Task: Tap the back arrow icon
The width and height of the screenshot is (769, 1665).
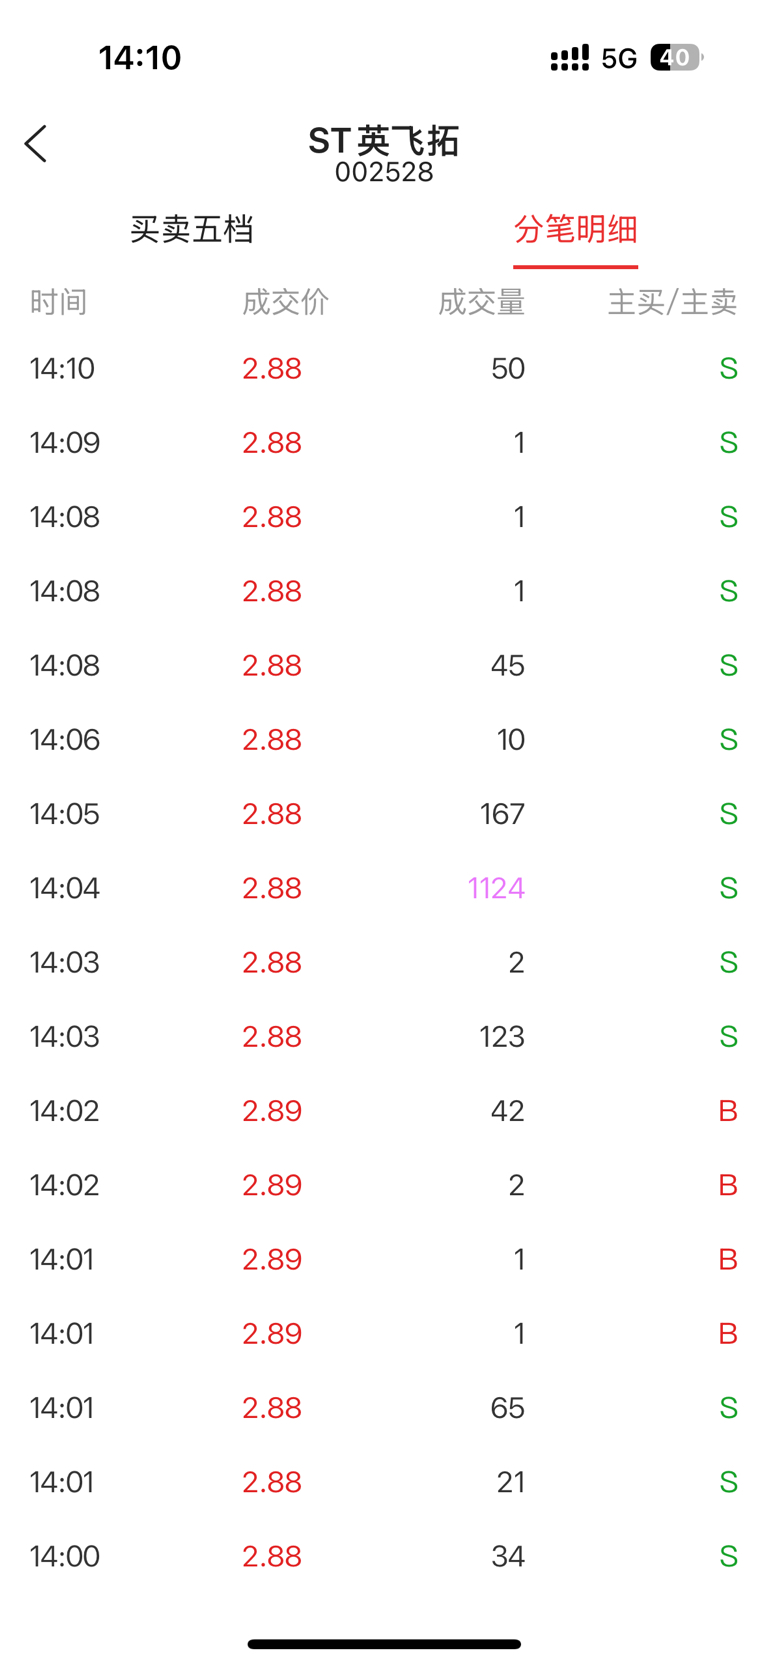Action: [36, 144]
